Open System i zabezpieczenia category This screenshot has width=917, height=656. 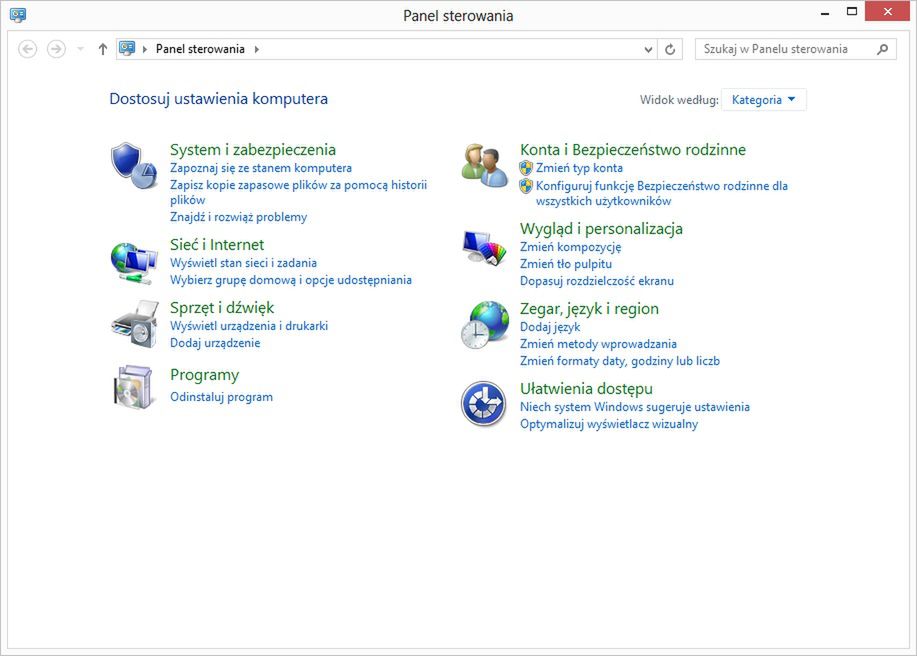pyautogui.click(x=253, y=150)
